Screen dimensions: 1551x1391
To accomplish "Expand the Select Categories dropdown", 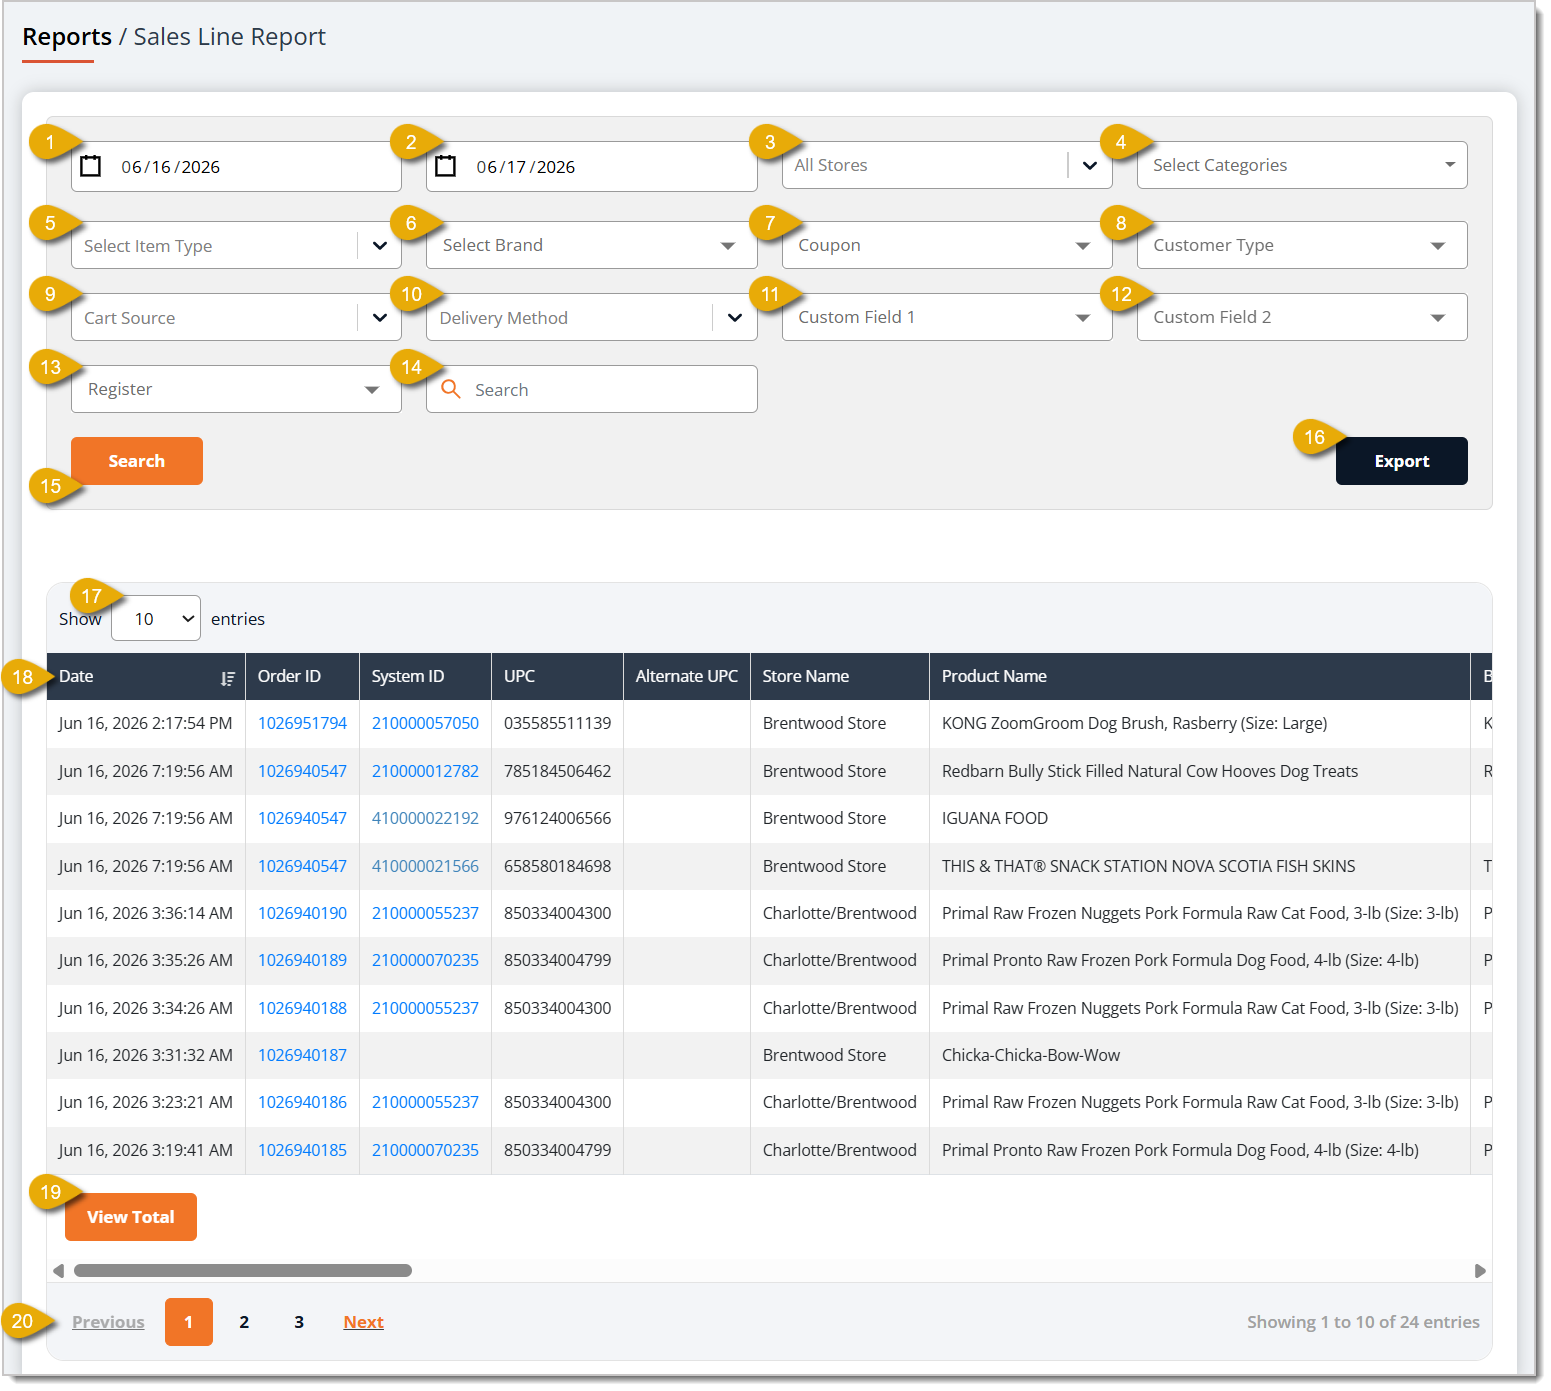I will point(1301,165).
